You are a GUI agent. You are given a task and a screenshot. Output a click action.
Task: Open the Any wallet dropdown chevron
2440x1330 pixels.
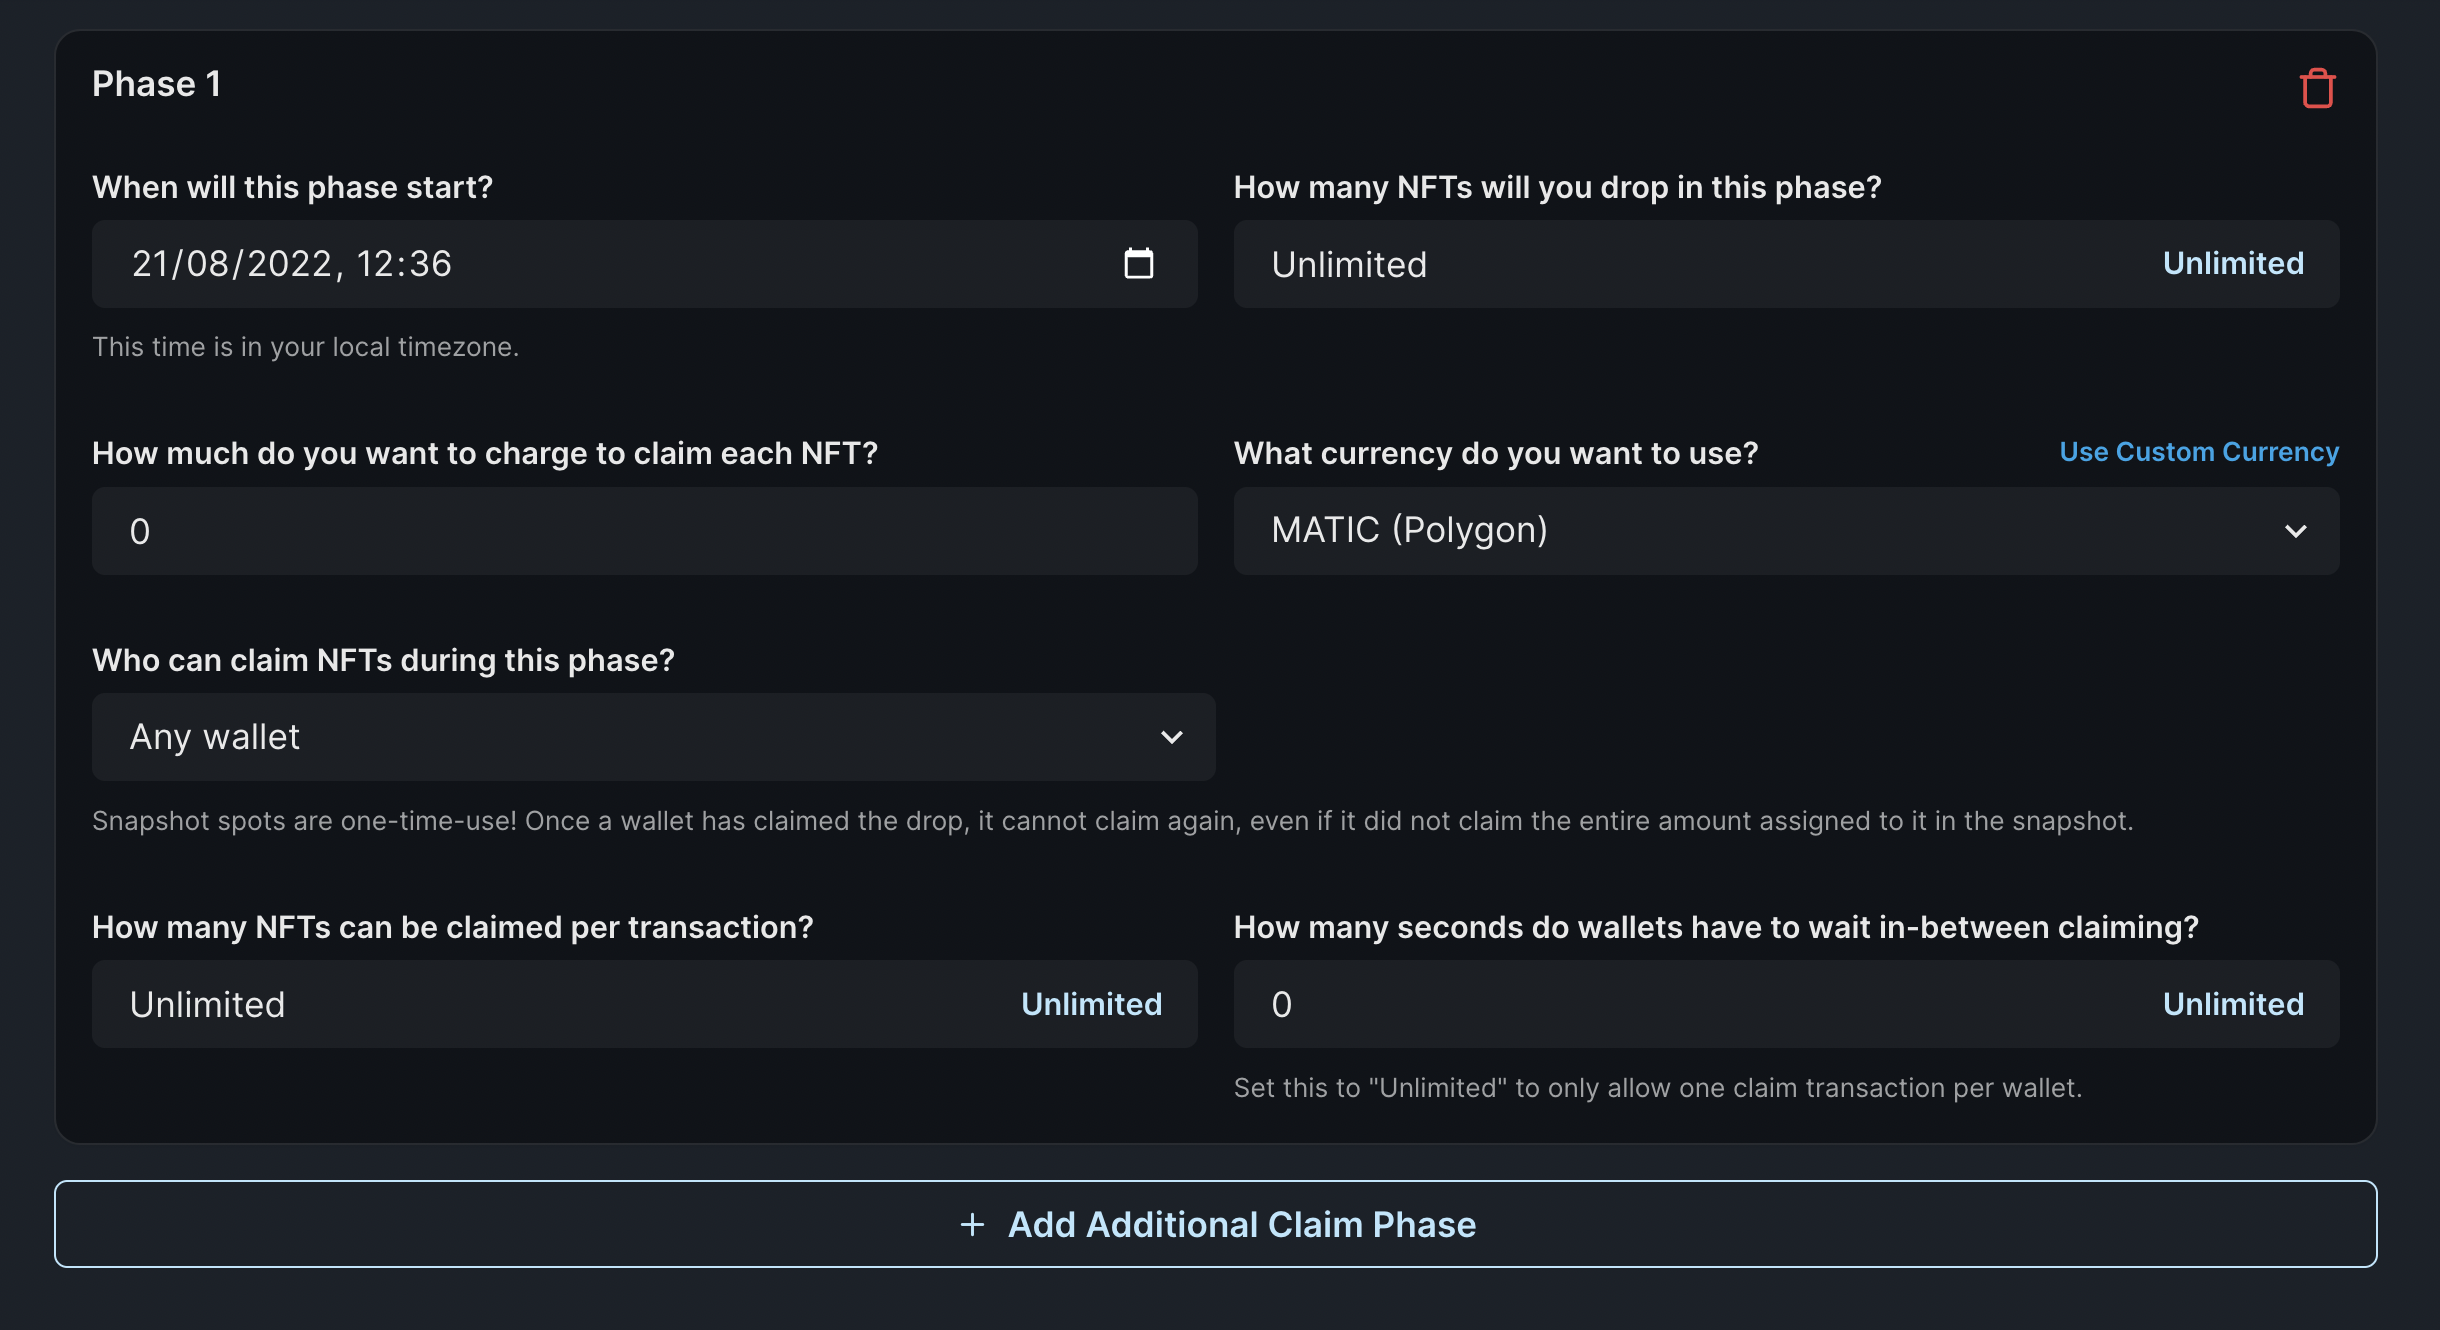(x=1172, y=737)
